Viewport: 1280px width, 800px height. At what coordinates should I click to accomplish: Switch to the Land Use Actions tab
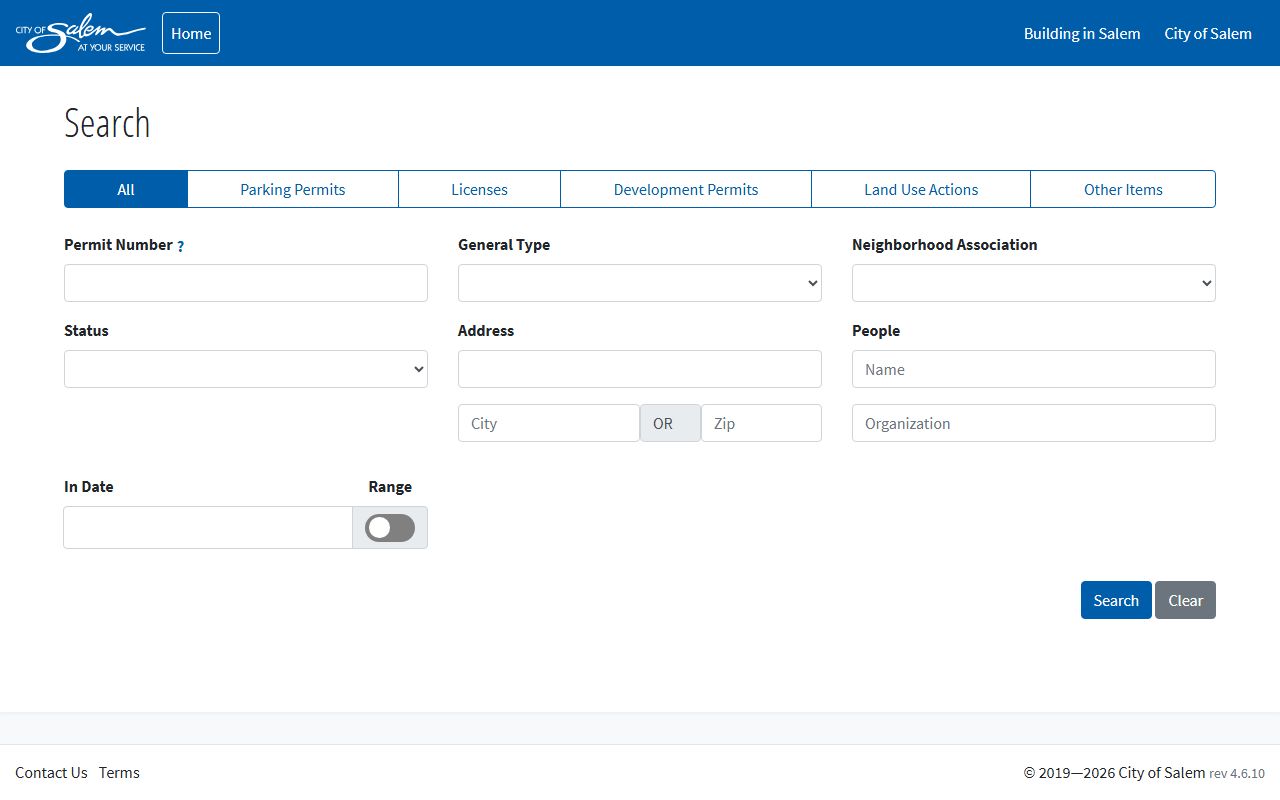point(920,189)
